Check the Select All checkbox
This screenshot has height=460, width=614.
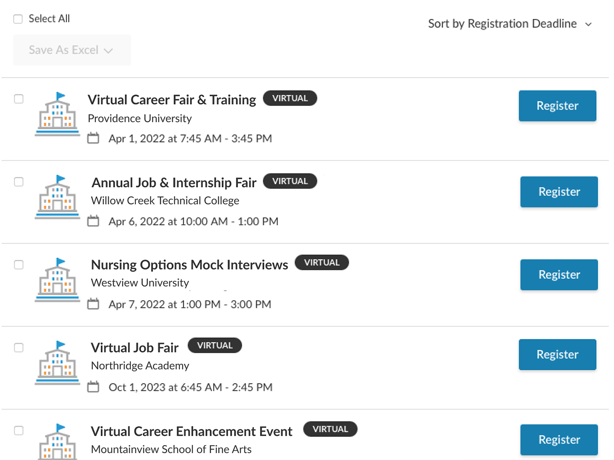point(18,19)
